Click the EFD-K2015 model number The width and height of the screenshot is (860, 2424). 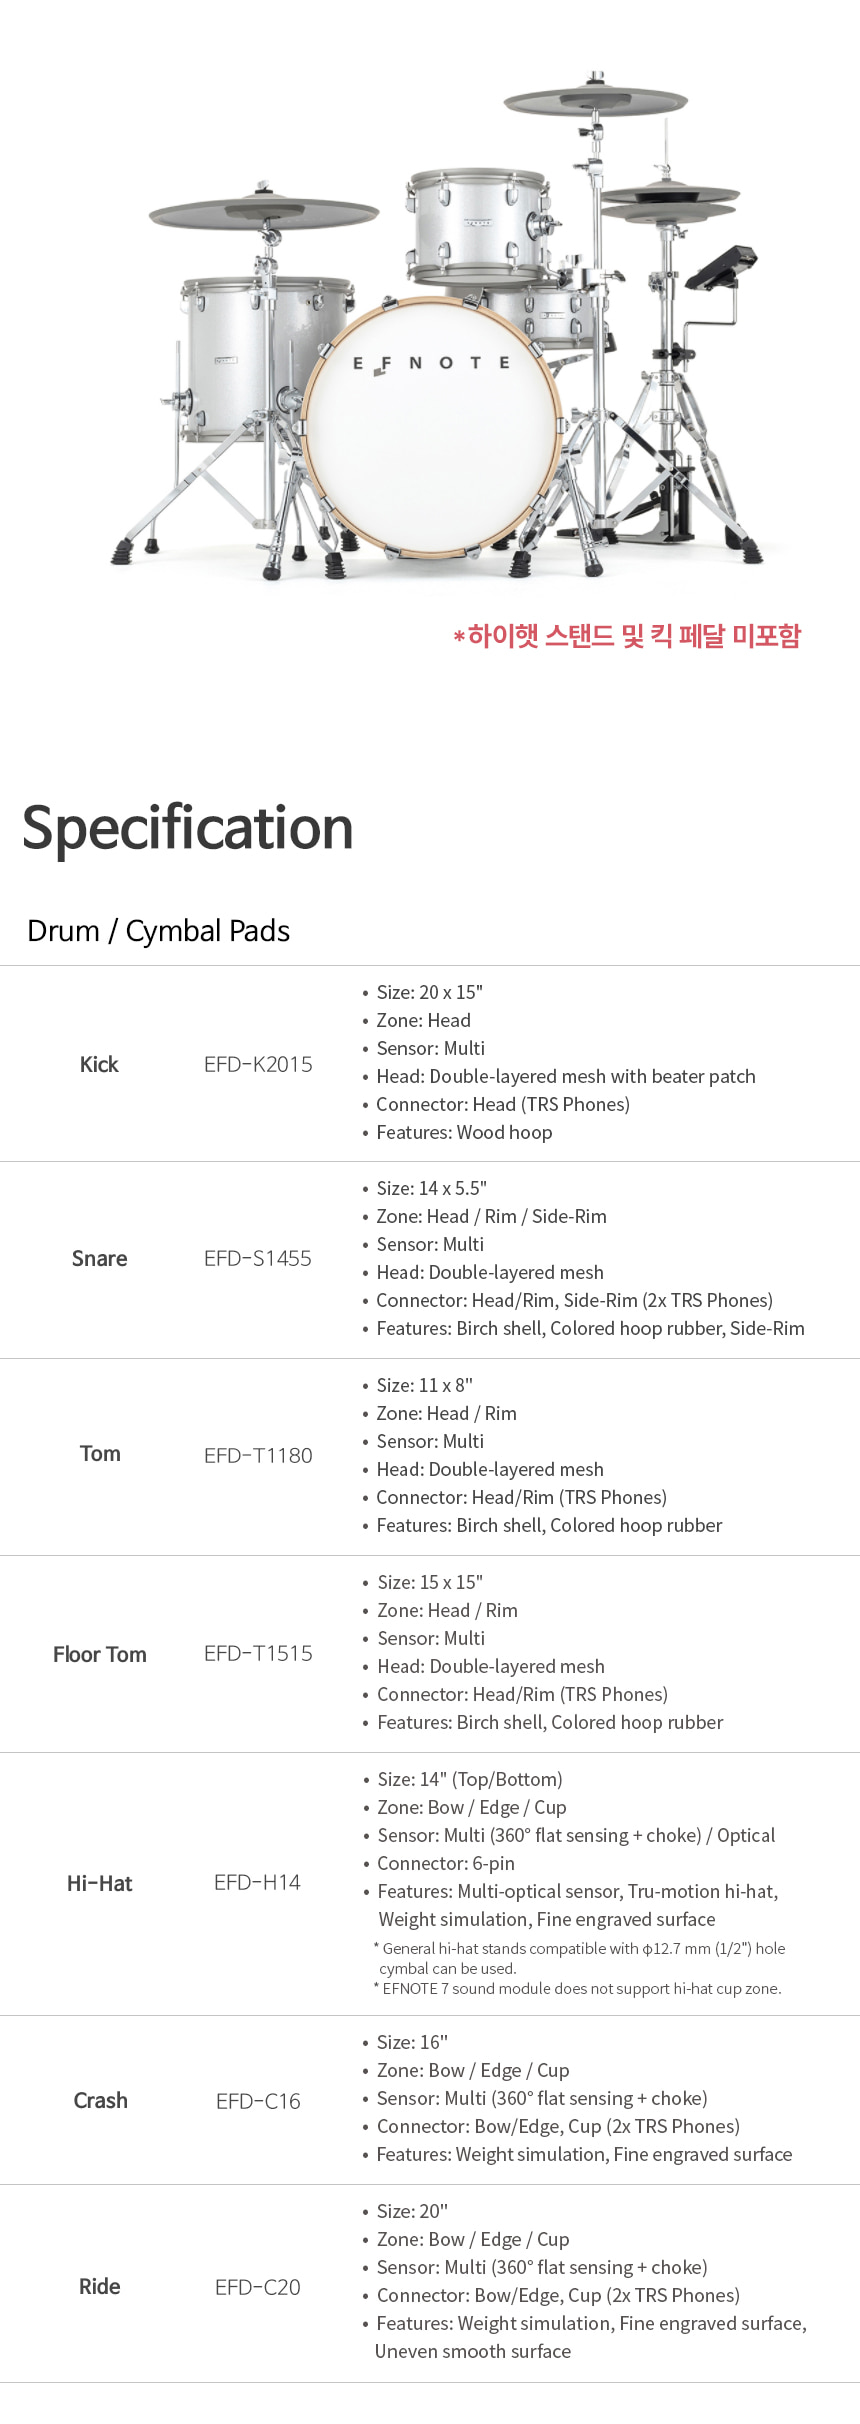[x=258, y=1064]
